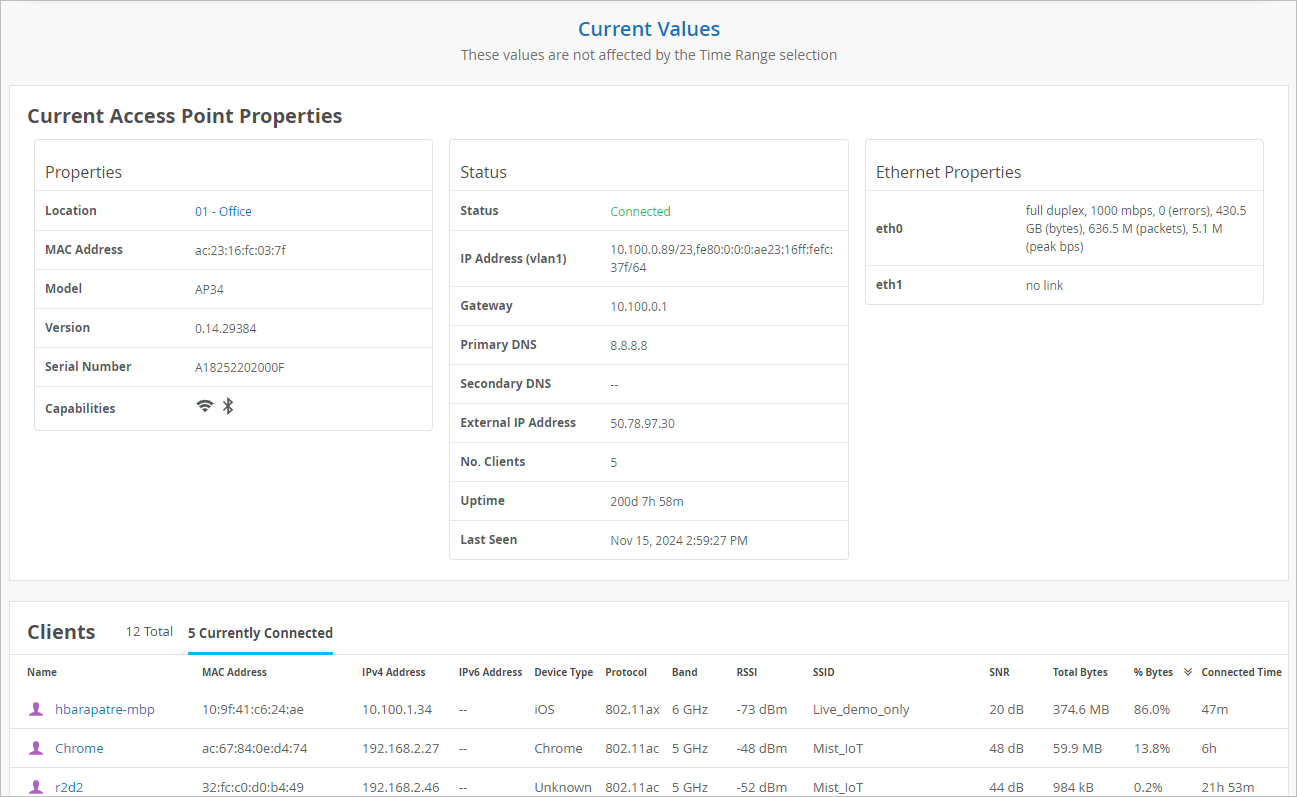Screen dimensions: 1297x797
Task: Sort clients by RSSI column header
Action: click(x=747, y=672)
